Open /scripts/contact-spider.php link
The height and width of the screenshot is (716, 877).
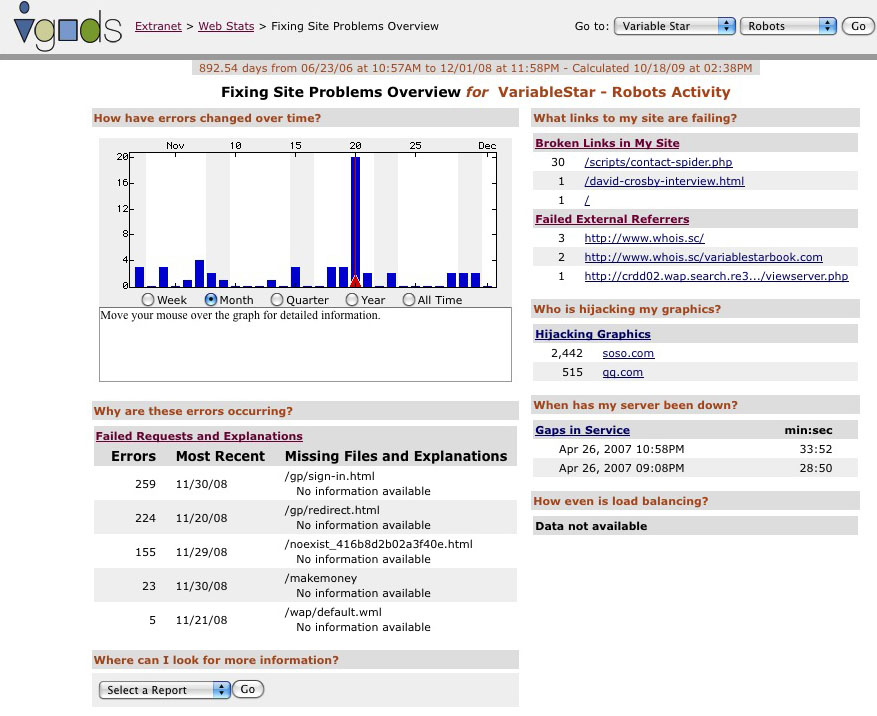coord(658,162)
